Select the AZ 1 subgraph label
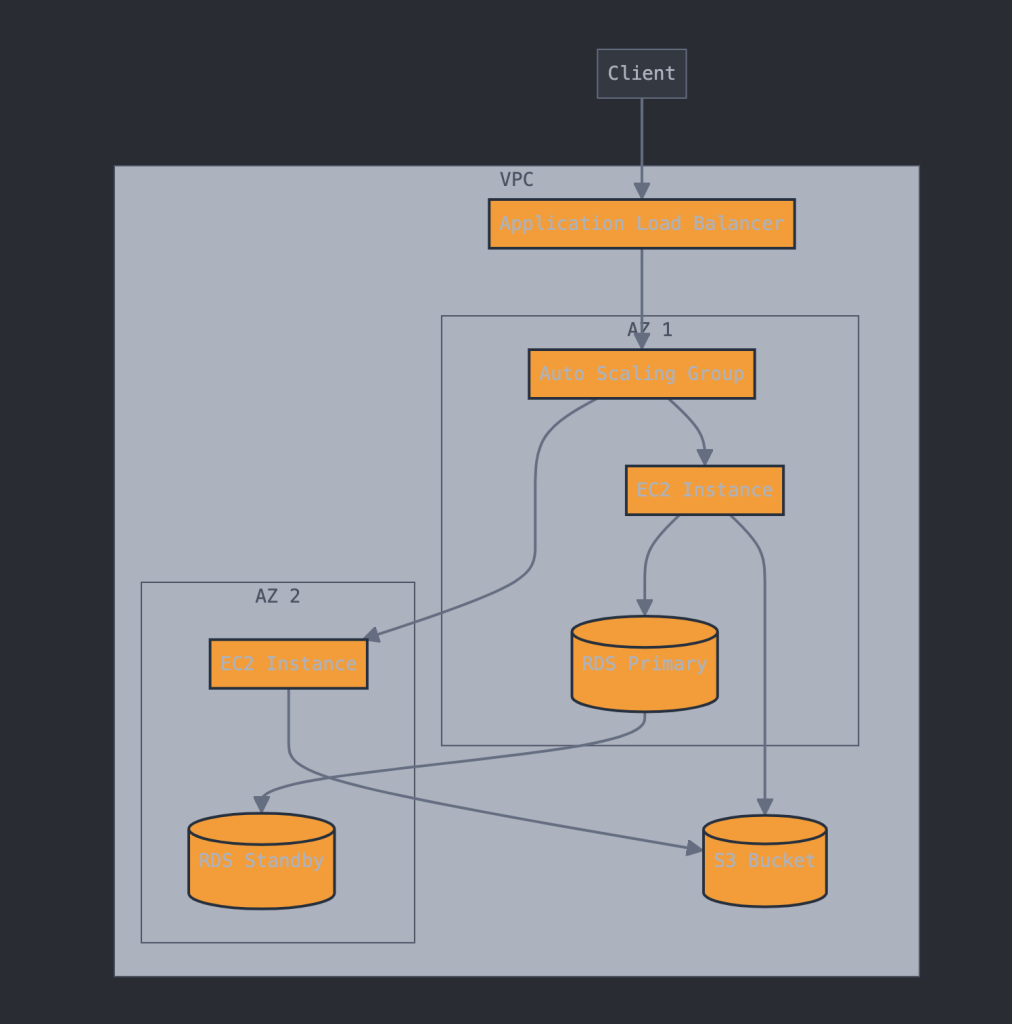 coord(649,330)
